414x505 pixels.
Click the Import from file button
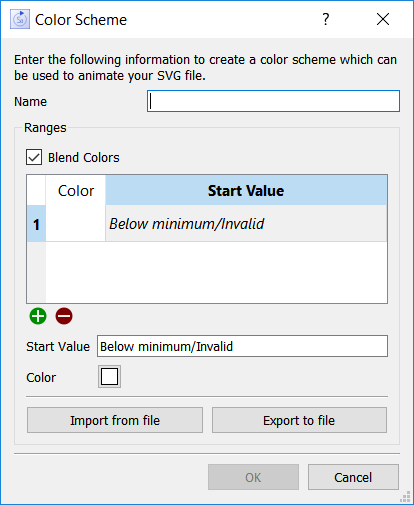(x=115, y=420)
